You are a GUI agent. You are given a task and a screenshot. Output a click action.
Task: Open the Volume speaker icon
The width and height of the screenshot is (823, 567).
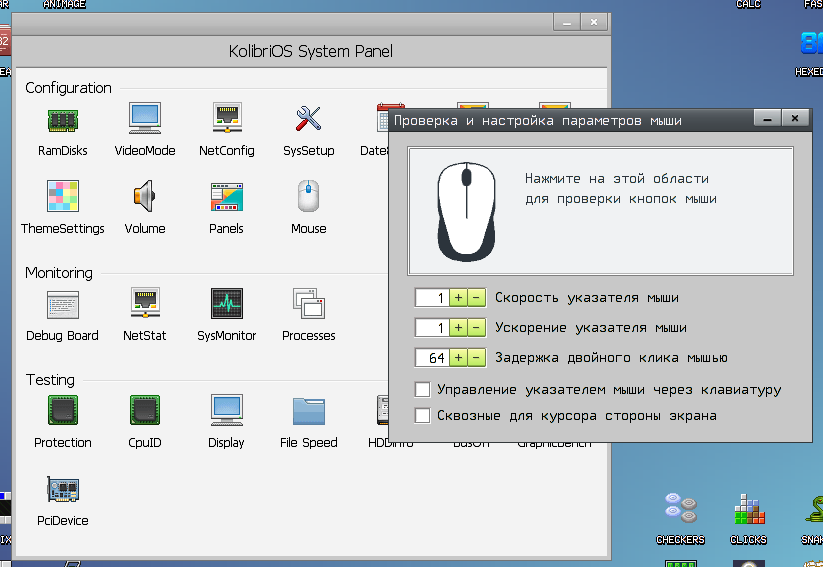point(145,197)
